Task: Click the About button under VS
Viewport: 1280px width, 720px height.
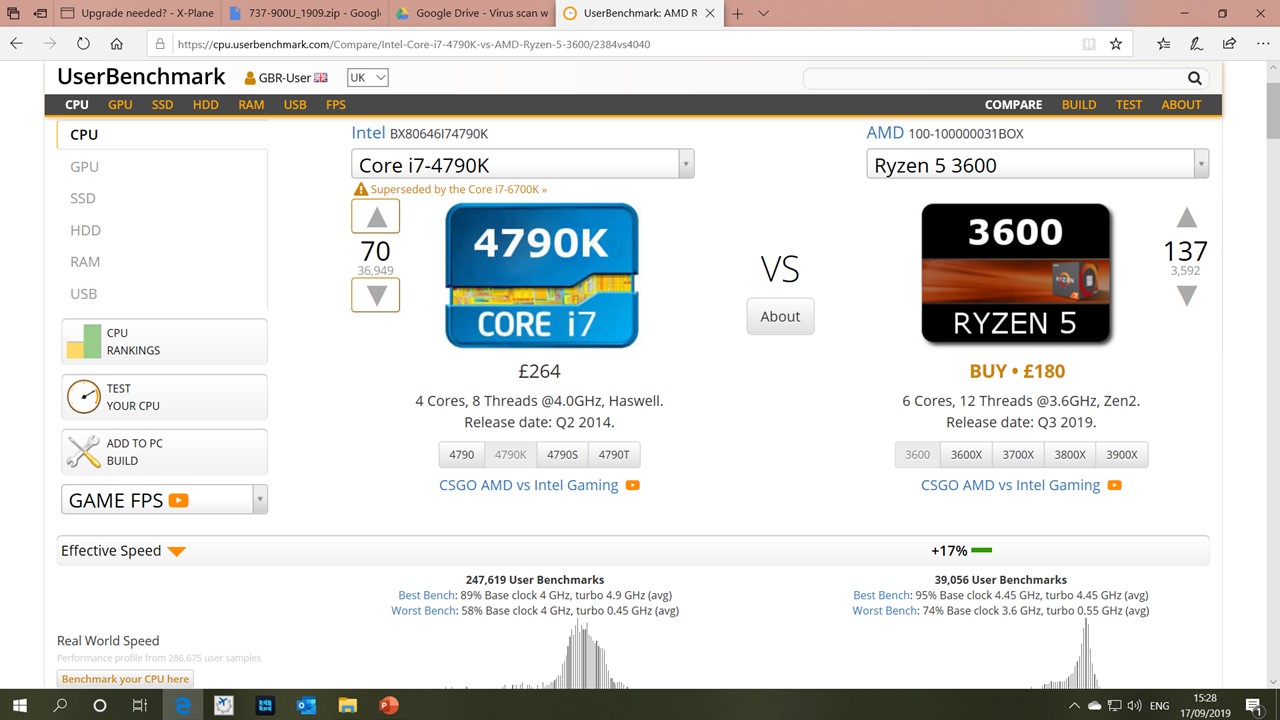Action: [780, 316]
